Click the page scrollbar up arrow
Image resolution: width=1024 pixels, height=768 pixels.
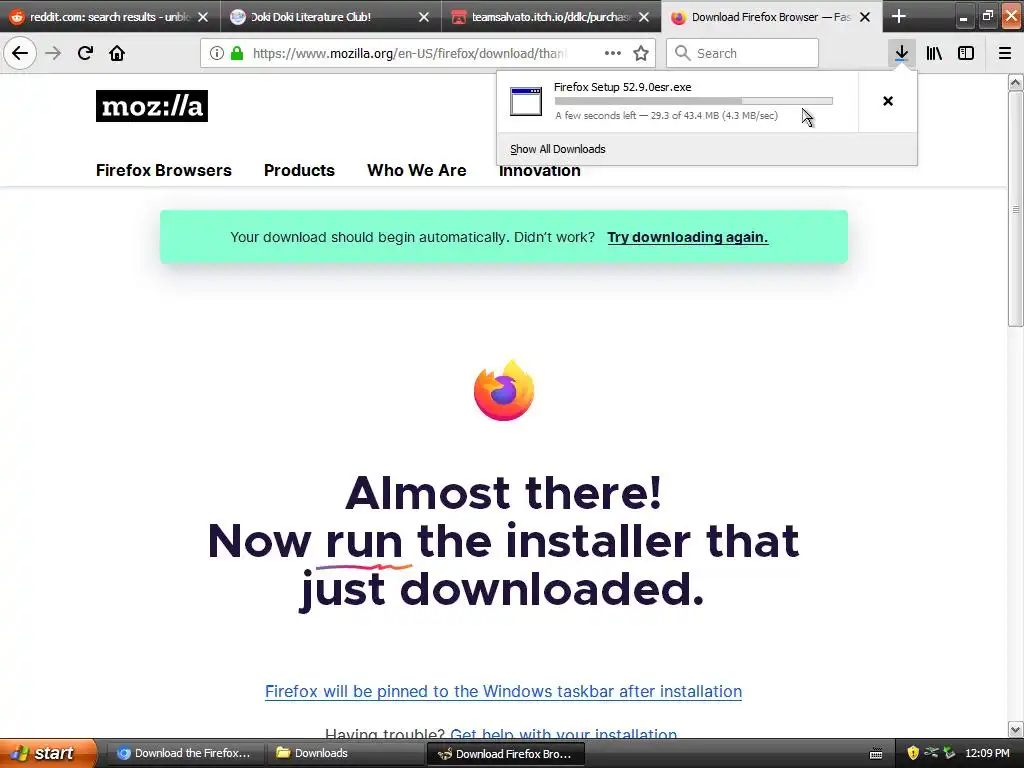point(1015,82)
